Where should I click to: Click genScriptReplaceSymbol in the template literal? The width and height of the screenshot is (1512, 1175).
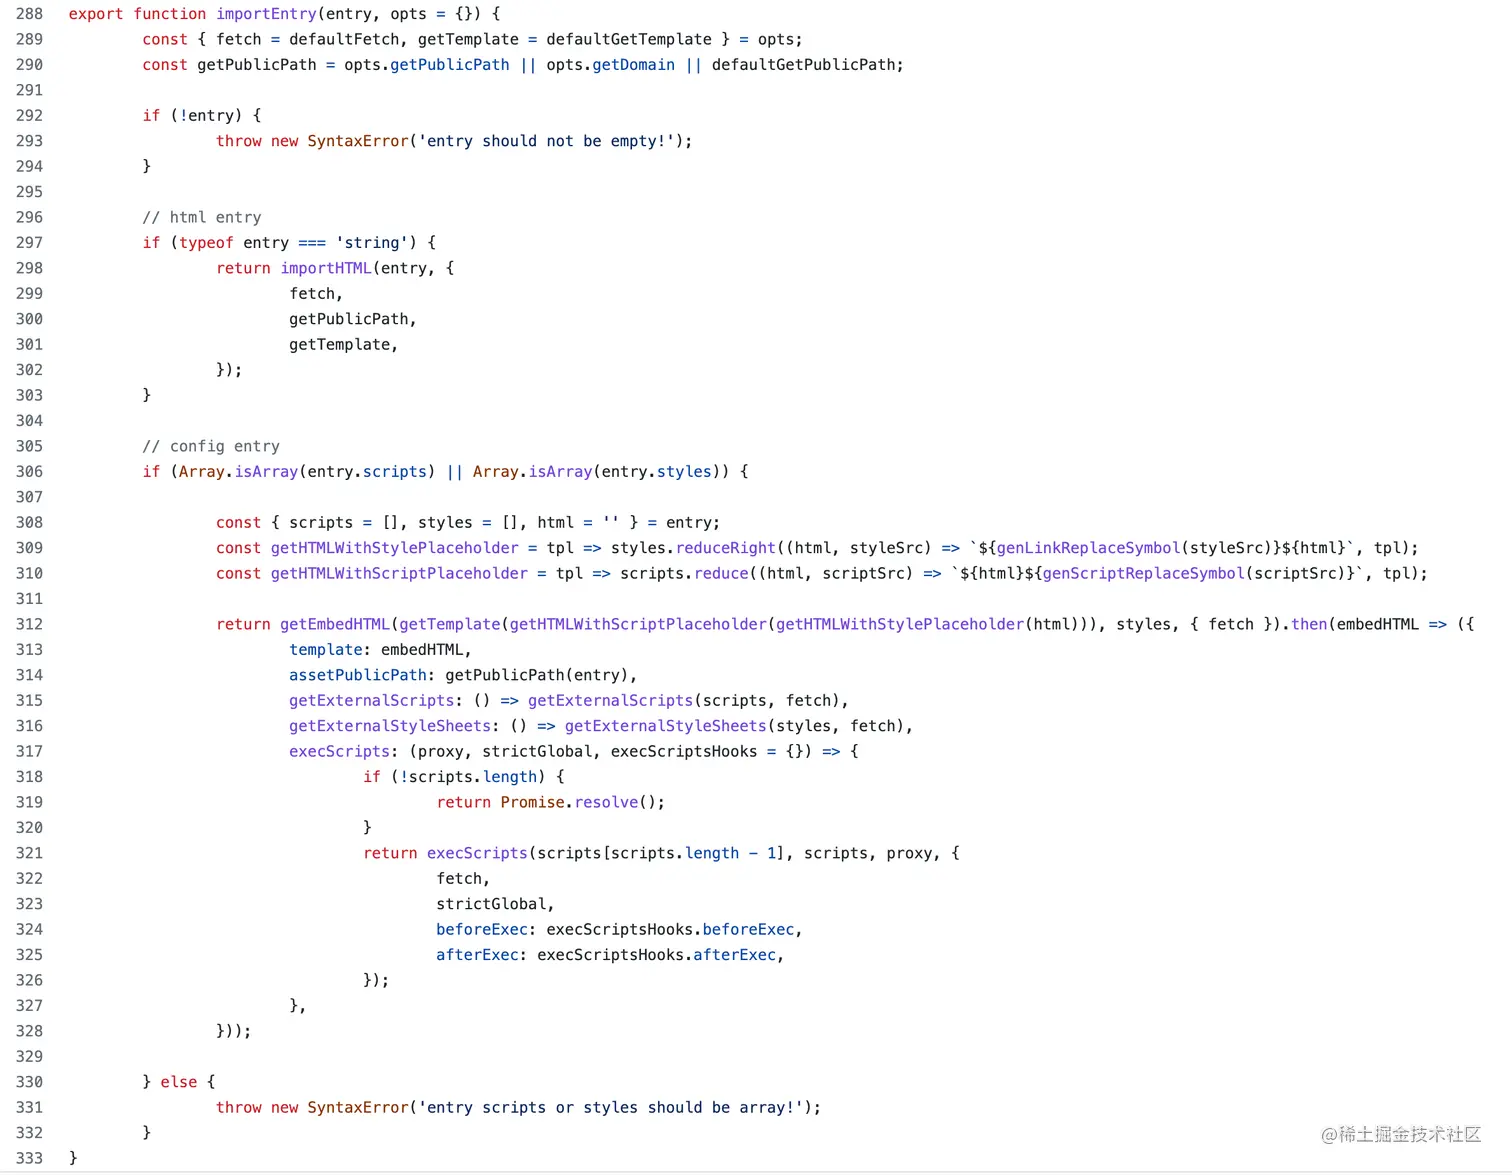1143,574
